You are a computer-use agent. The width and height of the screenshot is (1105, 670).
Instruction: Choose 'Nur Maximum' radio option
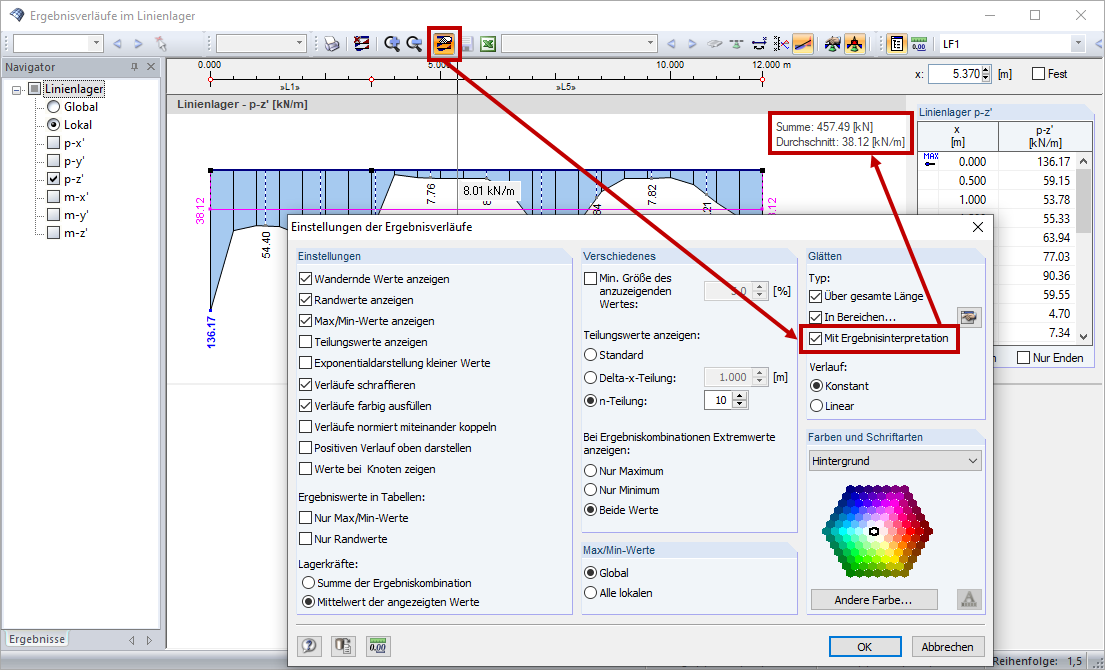591,471
